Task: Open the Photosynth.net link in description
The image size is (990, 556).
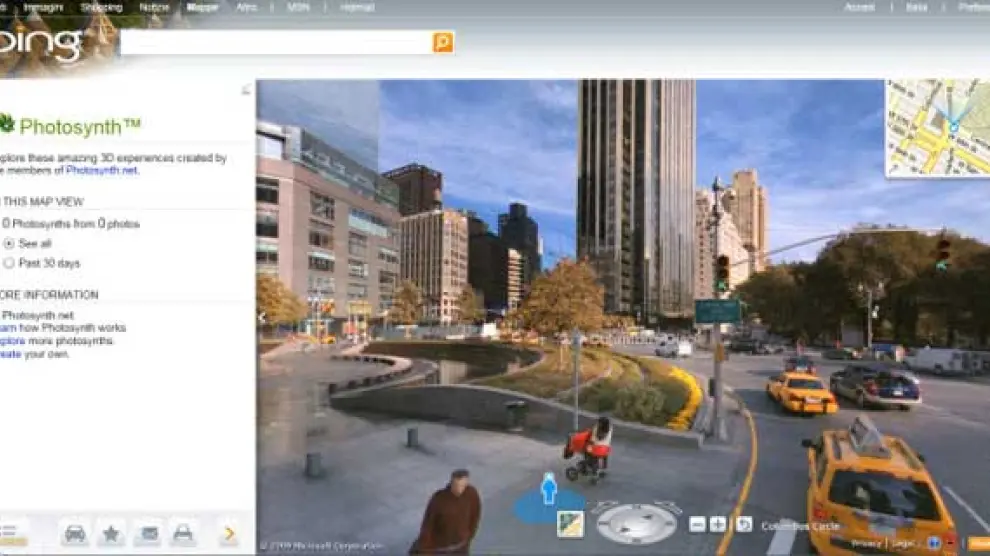Action: click(x=102, y=171)
